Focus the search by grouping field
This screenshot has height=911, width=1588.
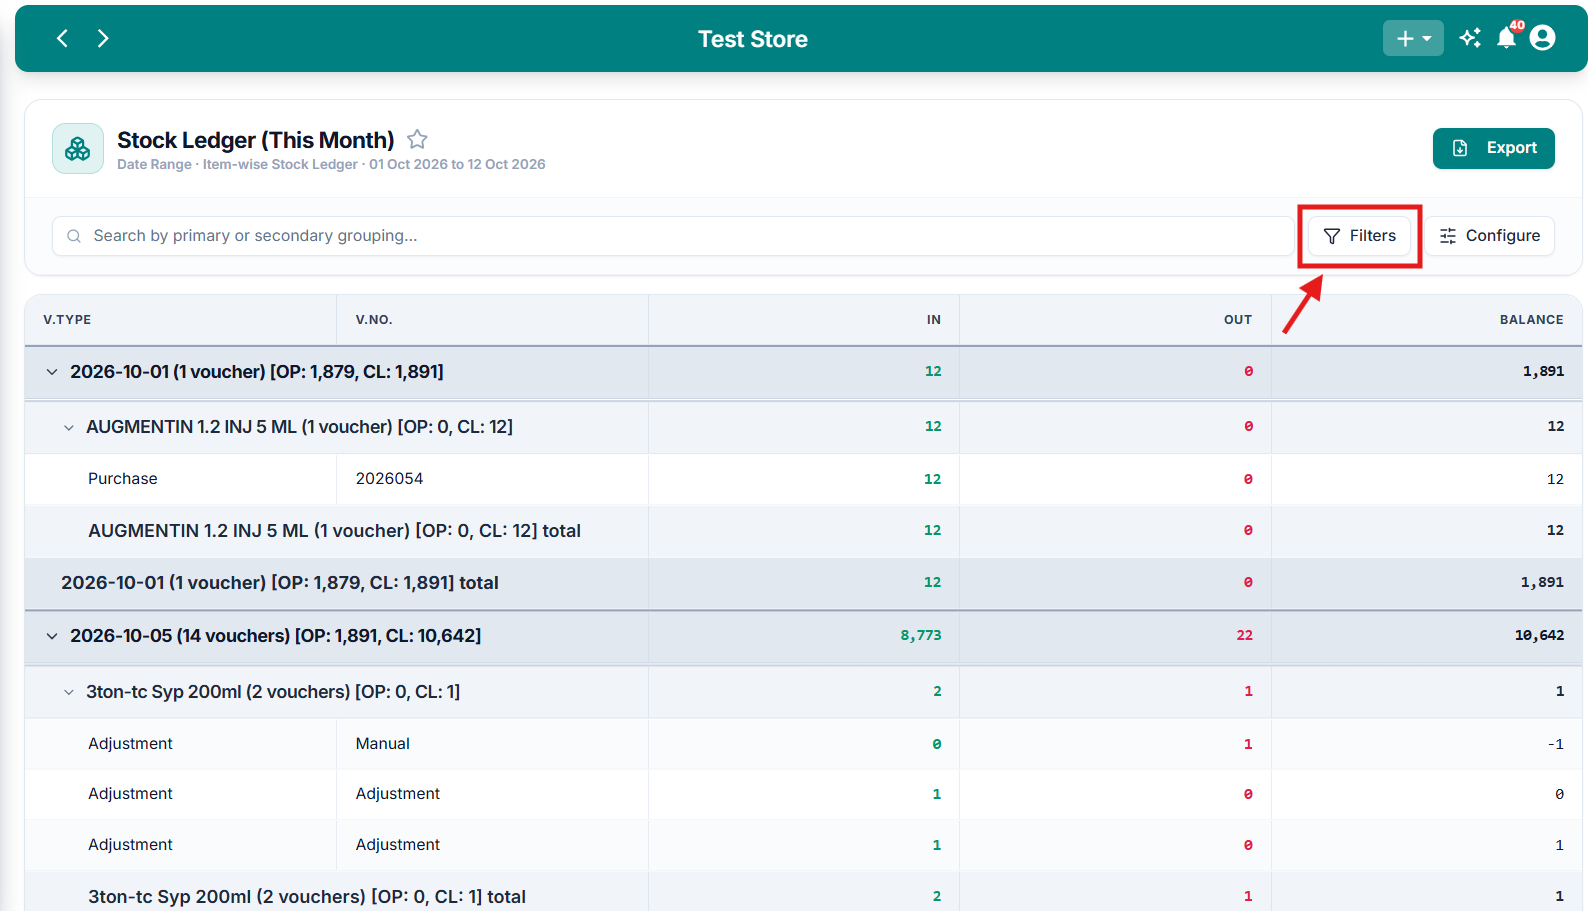click(672, 236)
